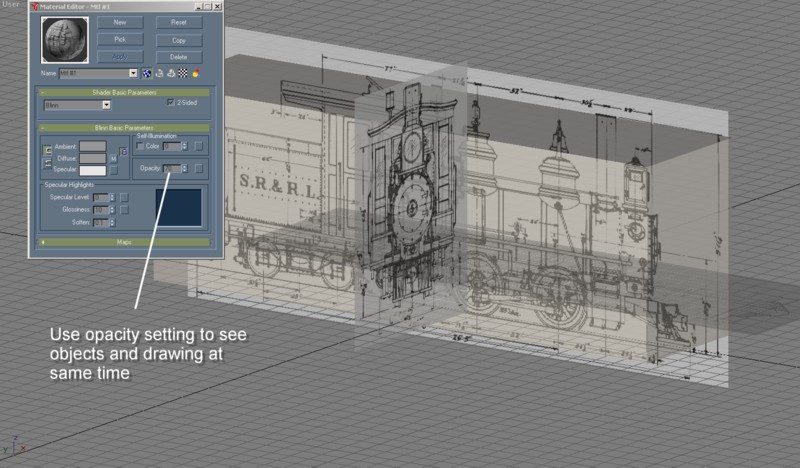The image size is (800, 468).
Task: Click the Self-Illumination map slot button
Action: 198,146
